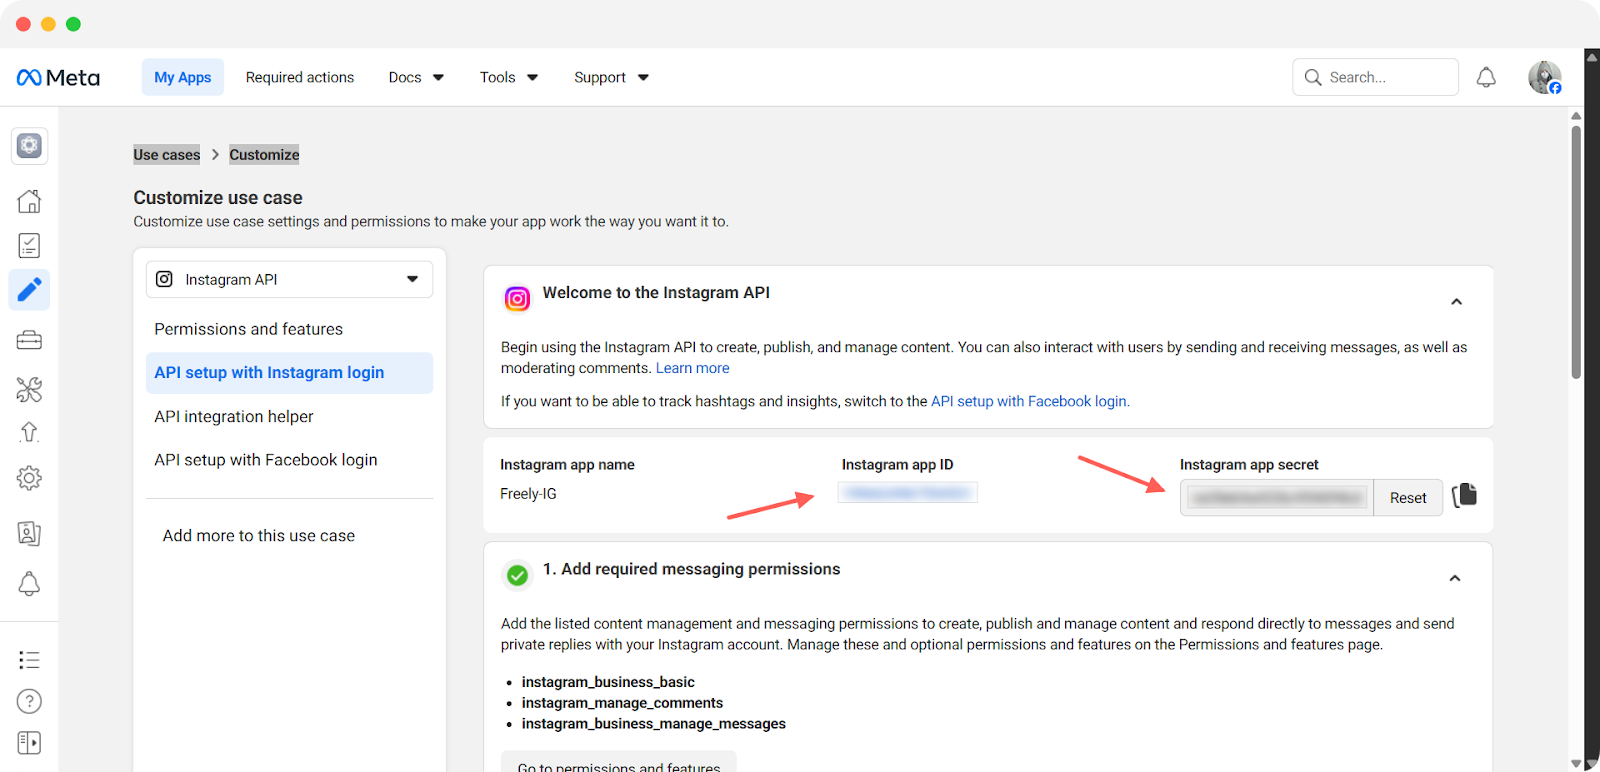Screen dimensions: 1600x772
Task: Collapse the Welcome to Instagram API section
Action: click(x=1456, y=301)
